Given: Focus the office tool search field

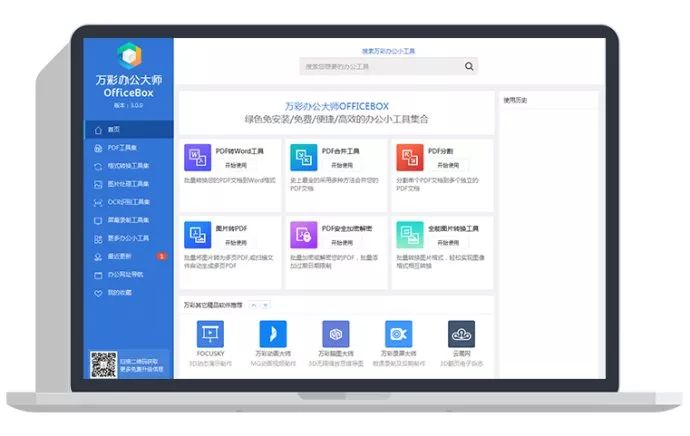Looking at the screenshot, I should coord(382,66).
